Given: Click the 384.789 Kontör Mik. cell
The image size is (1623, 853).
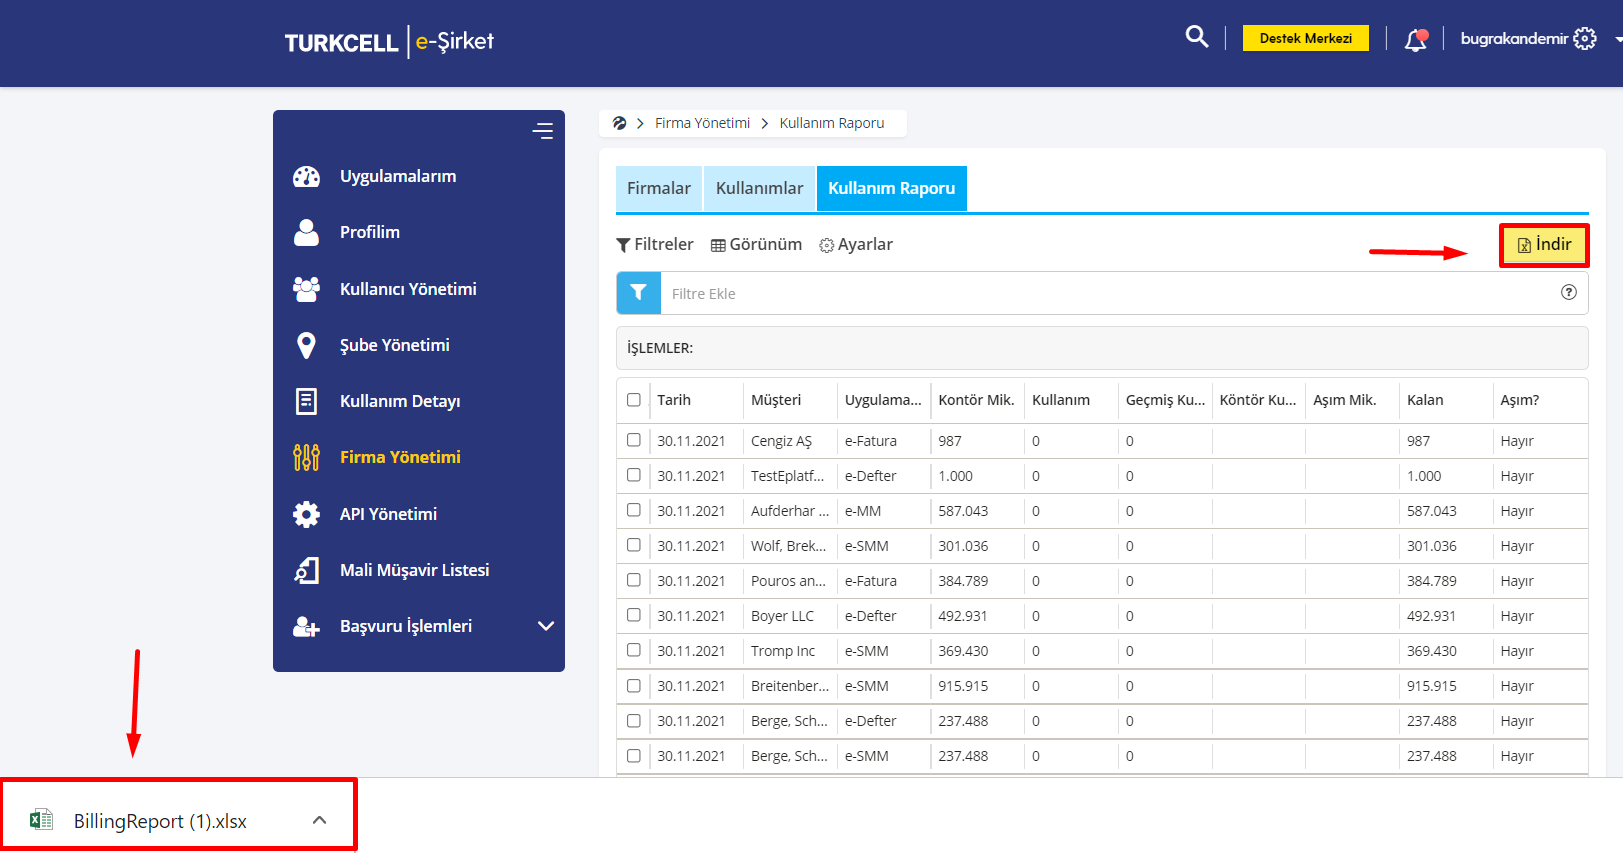Looking at the screenshot, I should [963, 581].
